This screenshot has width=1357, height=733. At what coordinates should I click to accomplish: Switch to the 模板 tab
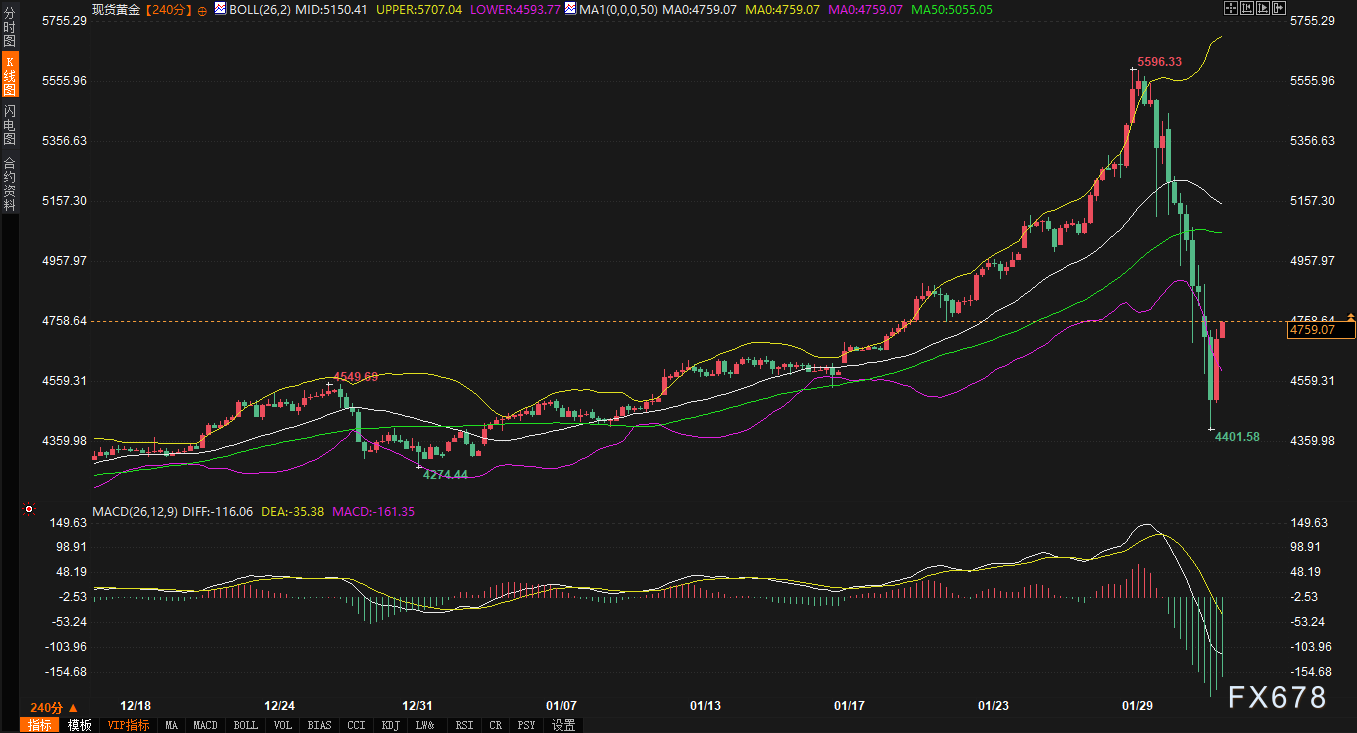click(x=80, y=725)
